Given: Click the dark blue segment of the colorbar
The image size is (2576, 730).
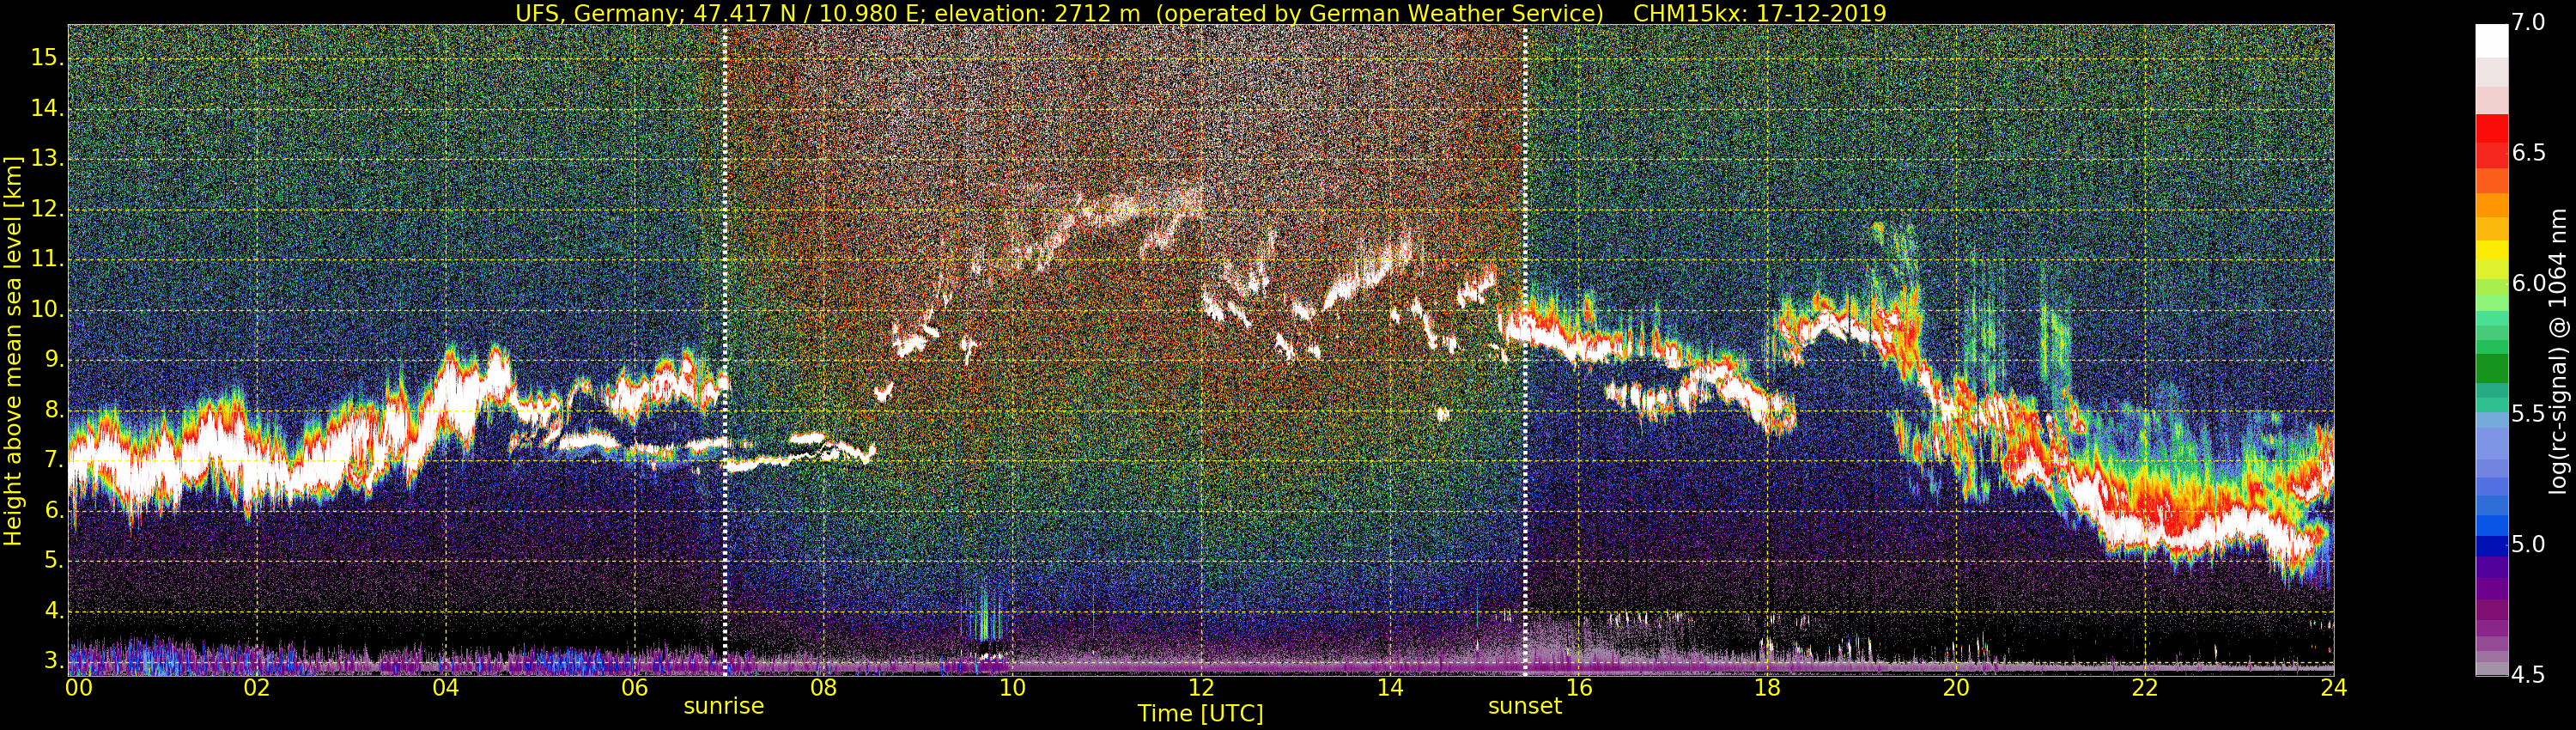Looking at the screenshot, I should tap(2491, 547).
